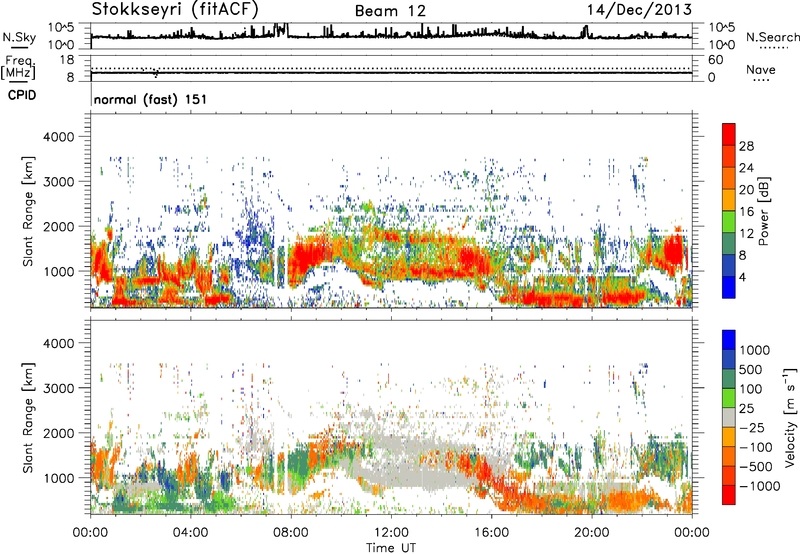
Task: Click the '28' label on the Power color bar
Action: click(746, 146)
